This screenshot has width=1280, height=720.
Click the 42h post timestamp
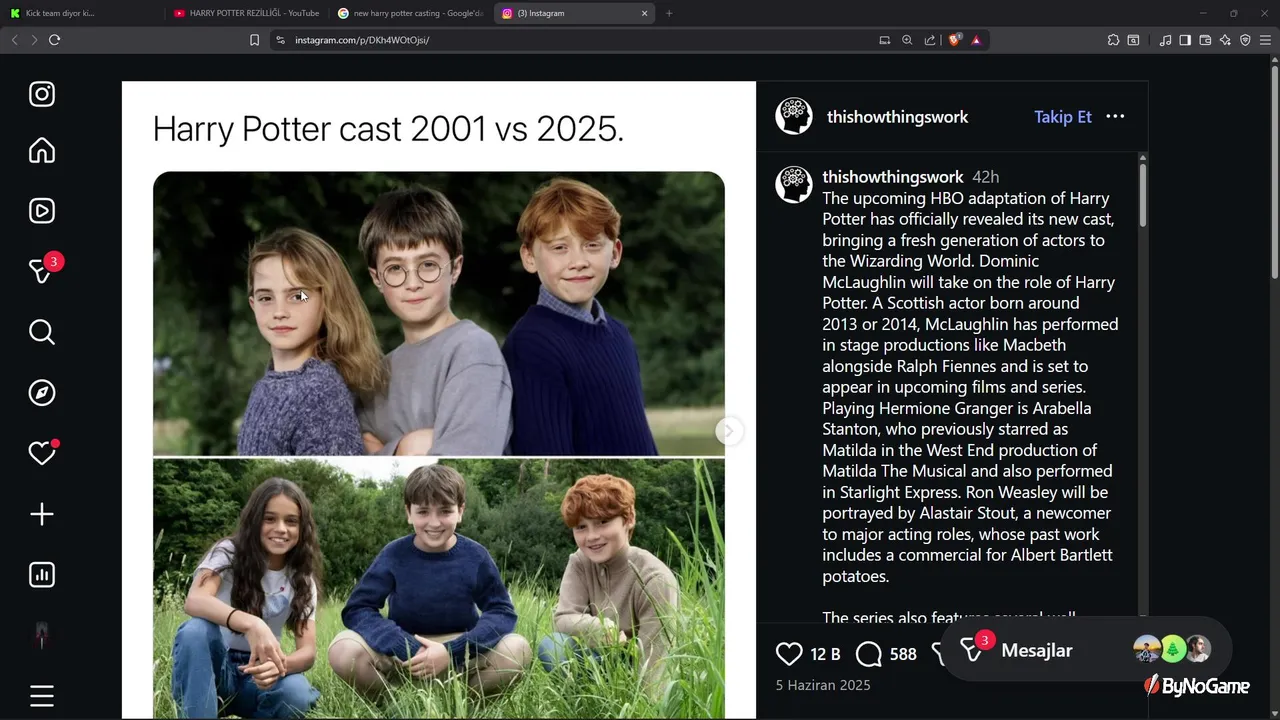click(x=985, y=177)
